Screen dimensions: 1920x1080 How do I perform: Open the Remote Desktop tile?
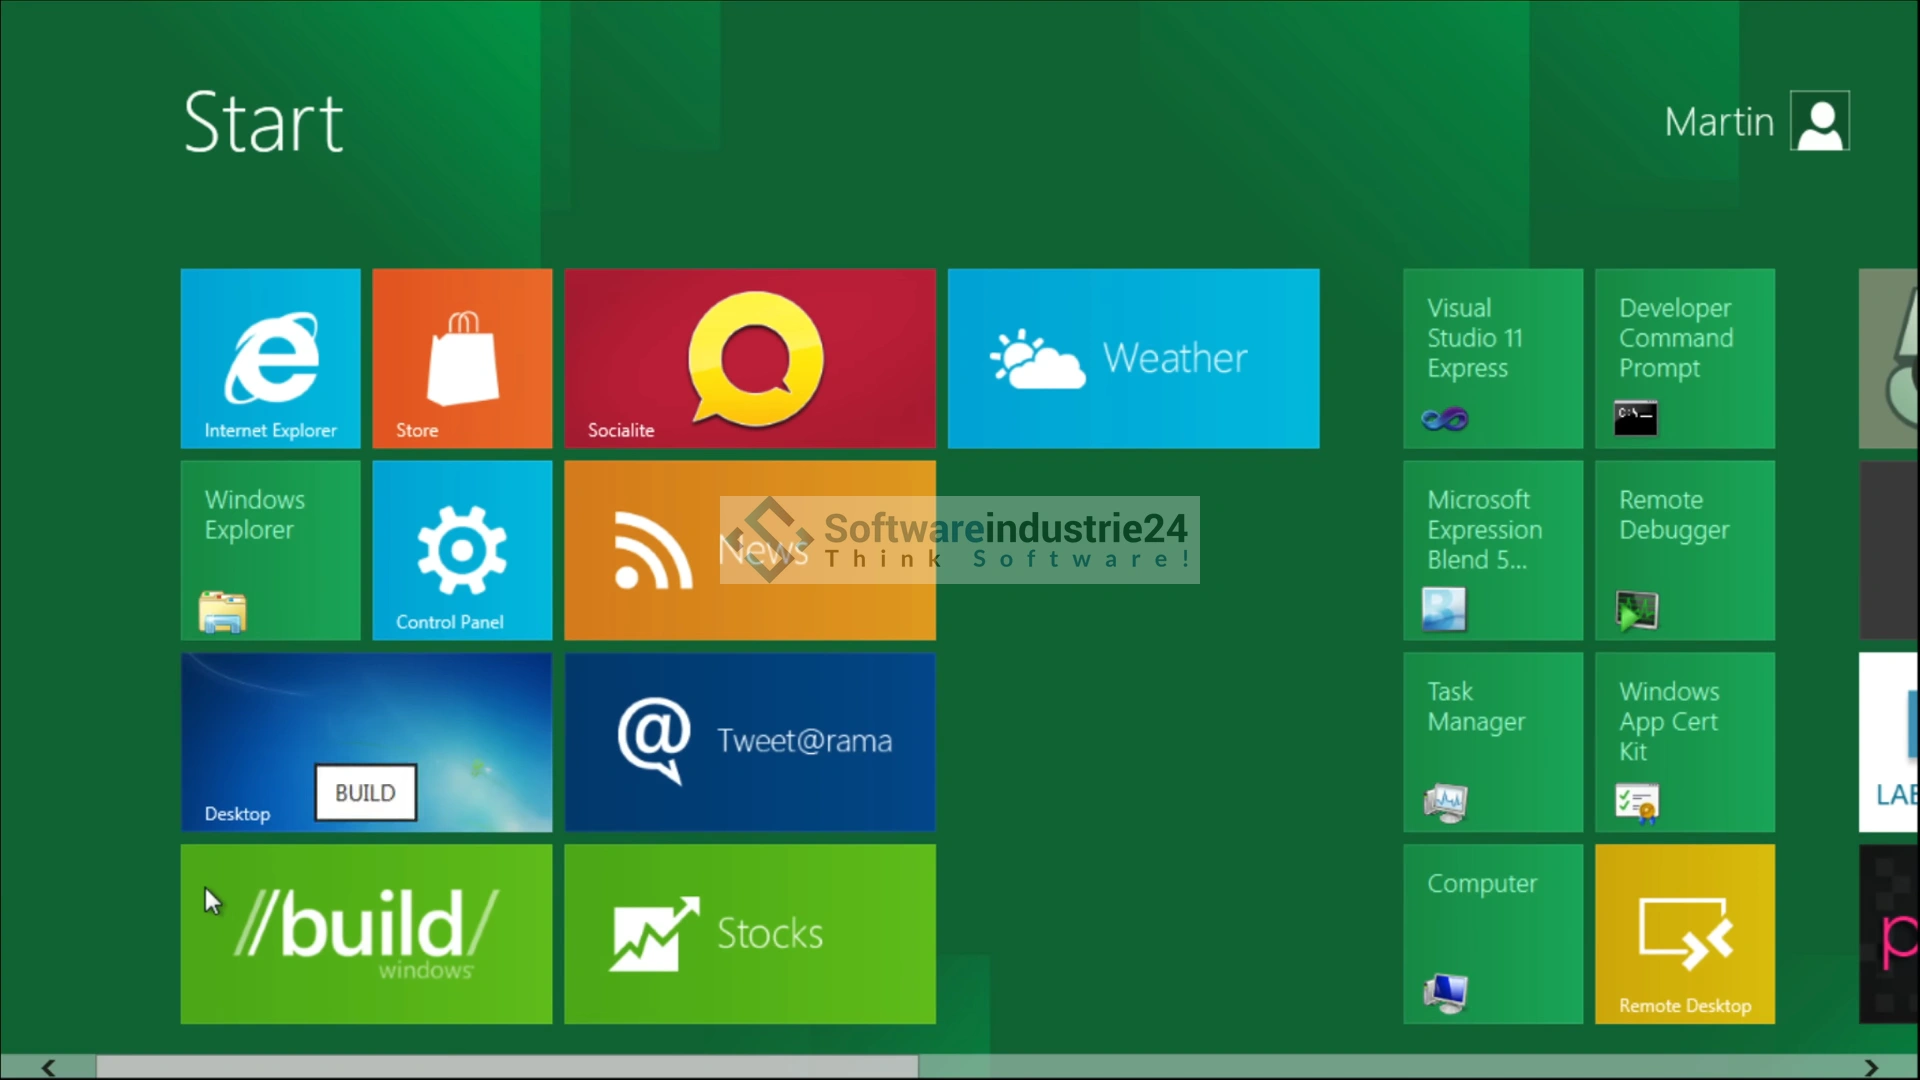click(1685, 934)
